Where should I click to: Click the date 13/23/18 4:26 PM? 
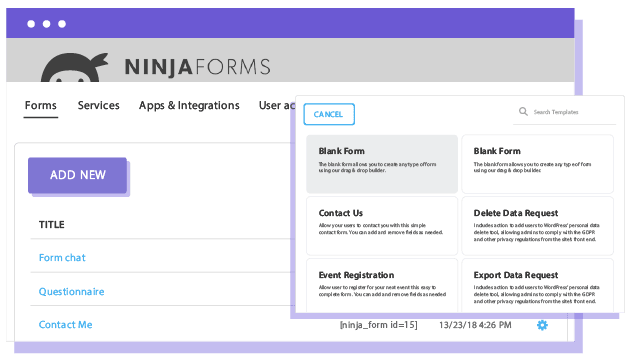click(x=475, y=325)
